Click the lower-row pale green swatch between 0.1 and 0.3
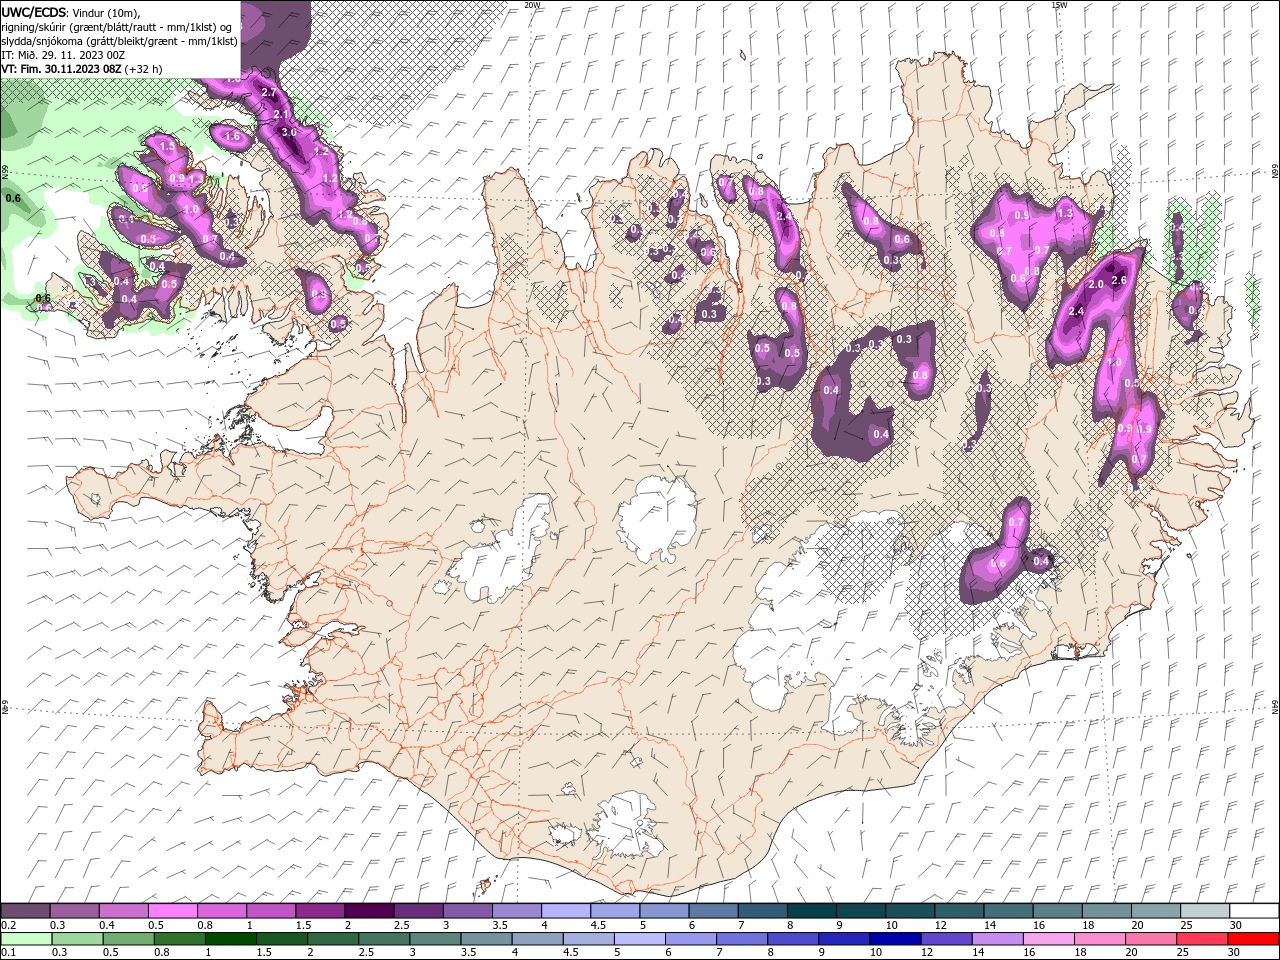Viewport: 1280px width, 960px height. [26, 939]
